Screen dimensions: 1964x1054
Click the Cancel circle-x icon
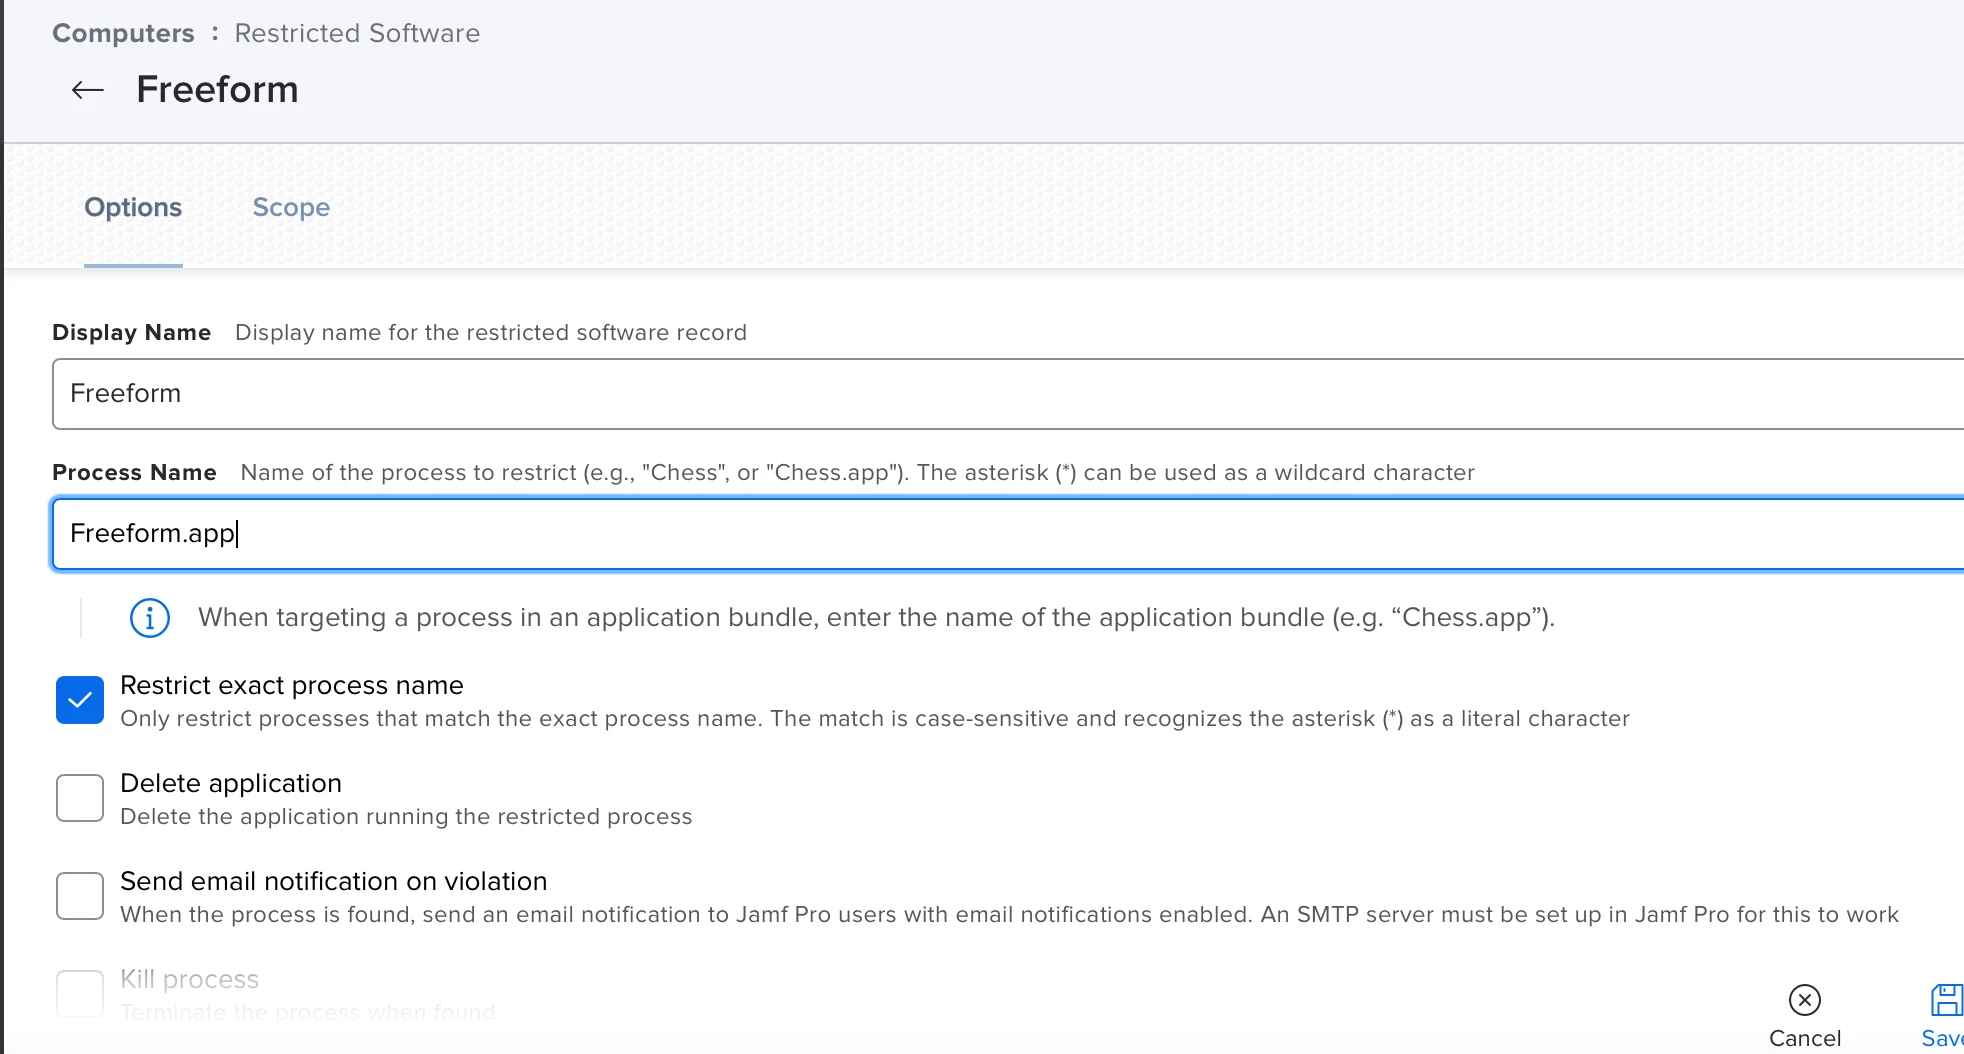click(1805, 1000)
